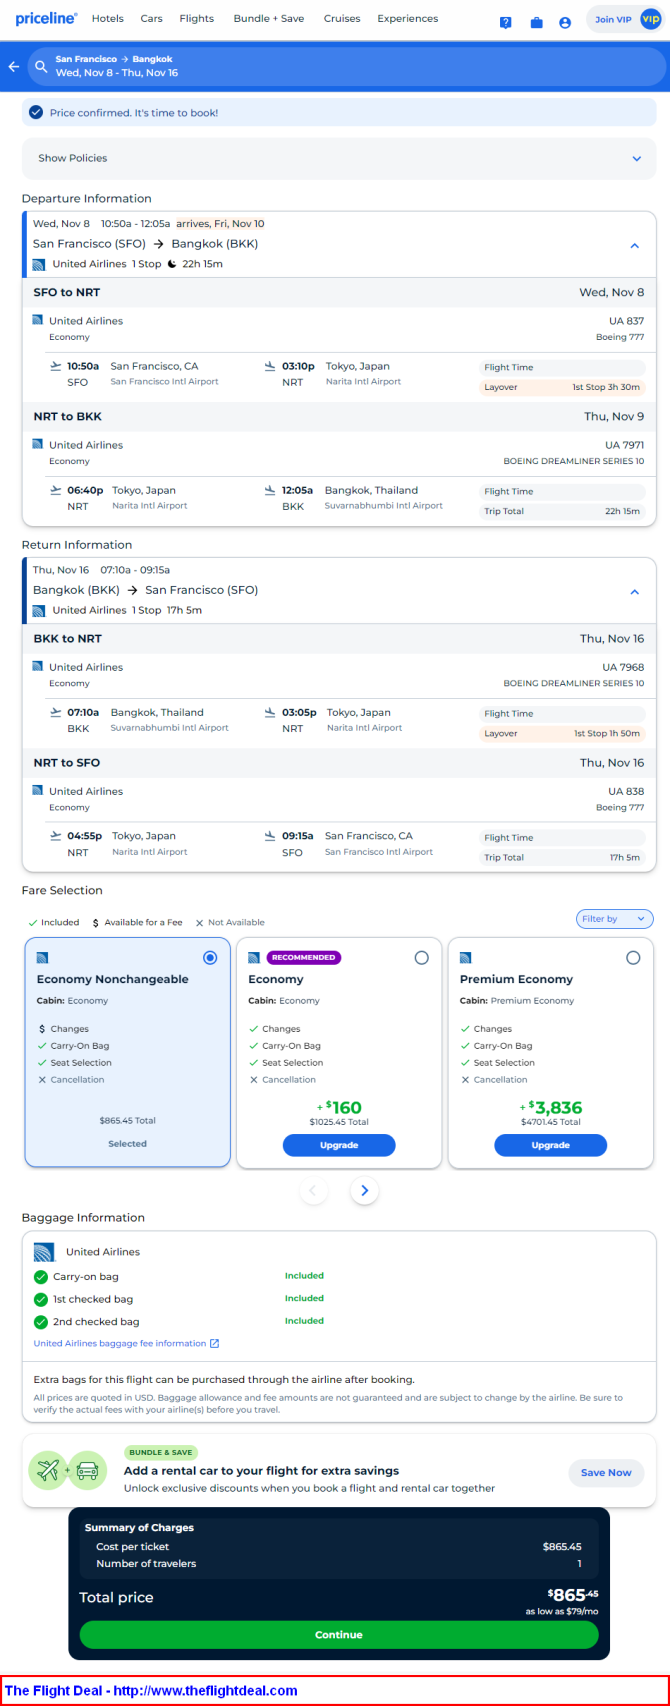Click the 1st Stop 3h 30m layover text
The image size is (670, 1706).
606,387
